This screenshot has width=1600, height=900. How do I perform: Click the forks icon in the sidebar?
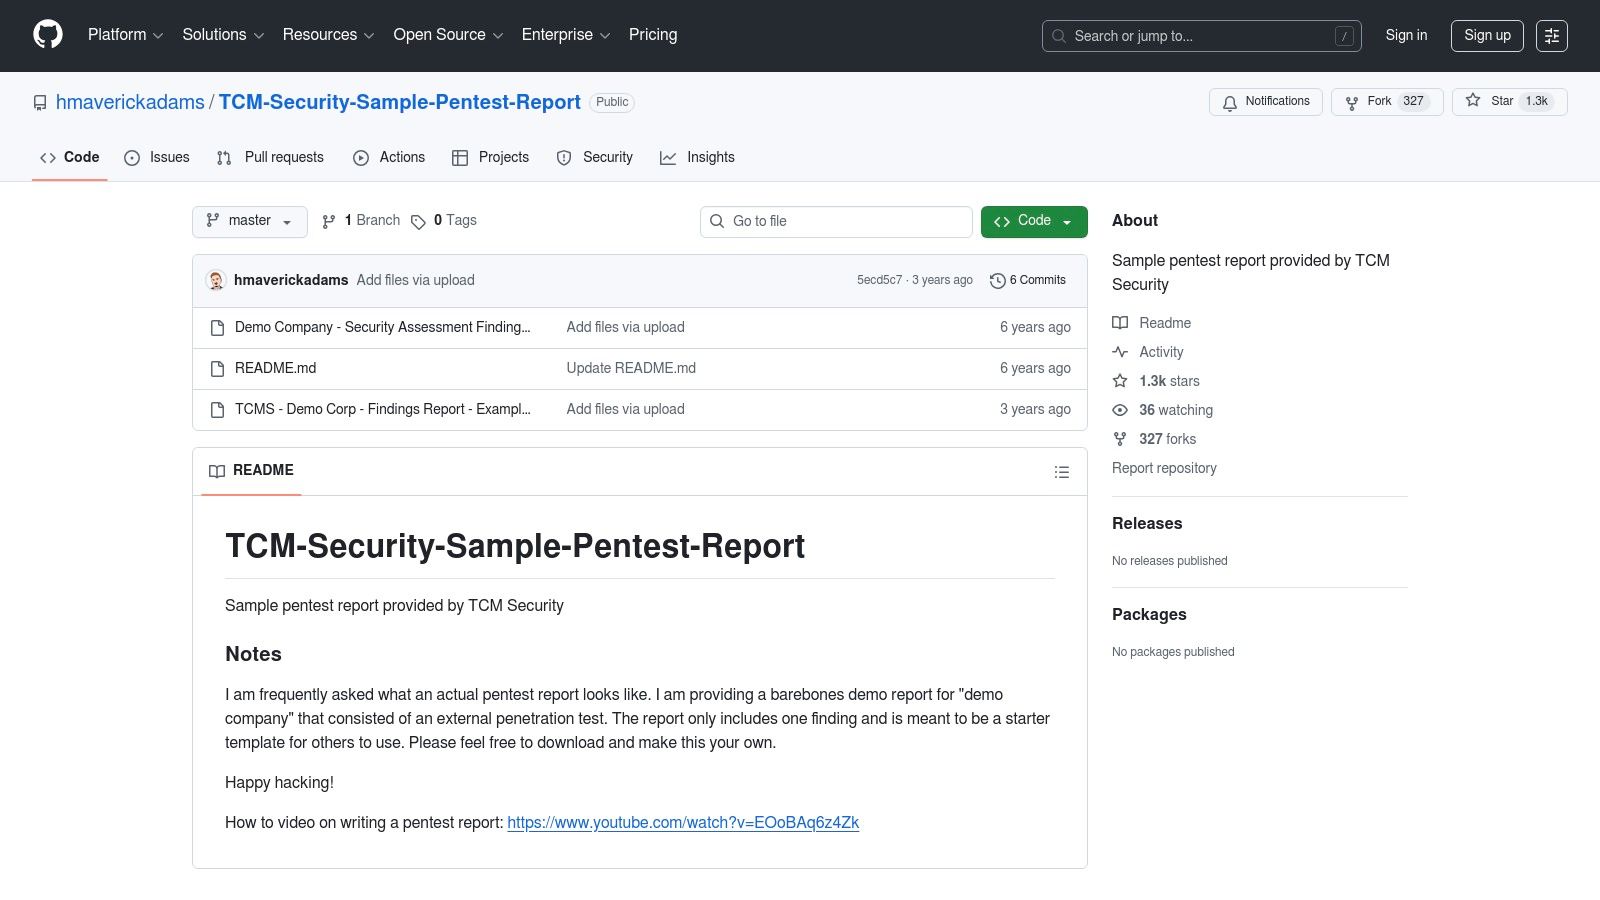point(1119,439)
